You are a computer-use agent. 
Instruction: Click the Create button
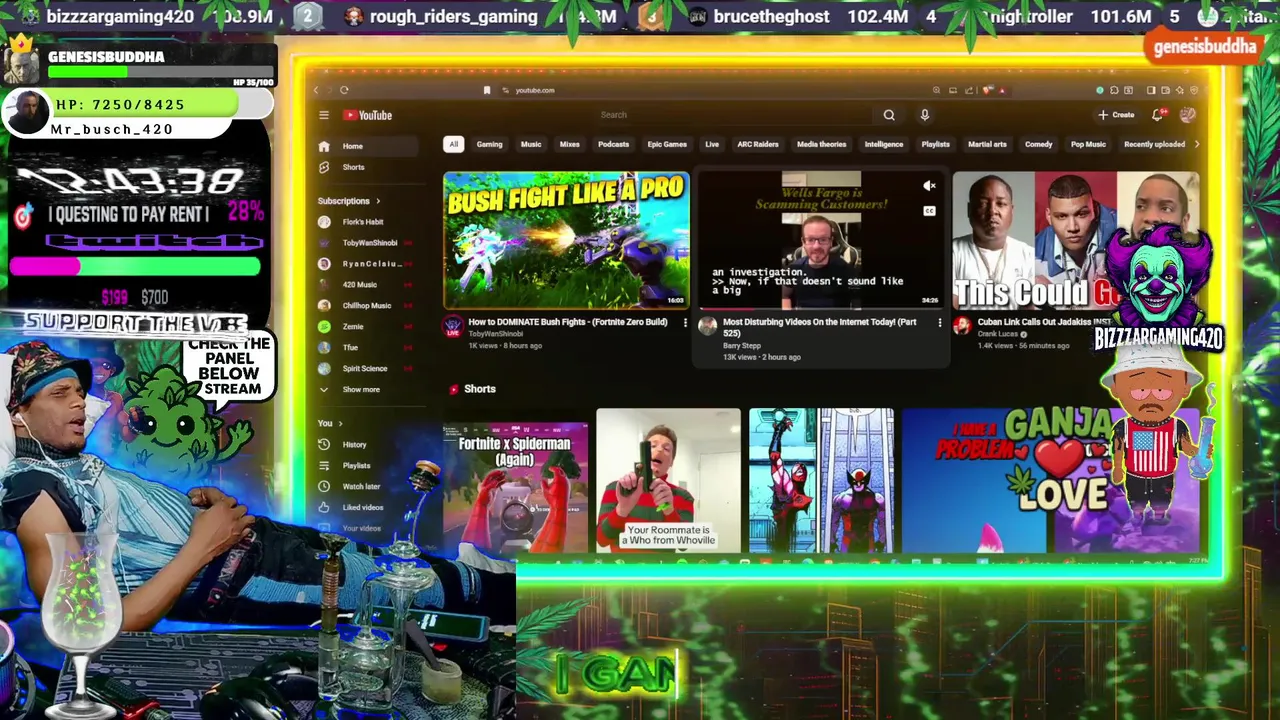(x=1117, y=115)
